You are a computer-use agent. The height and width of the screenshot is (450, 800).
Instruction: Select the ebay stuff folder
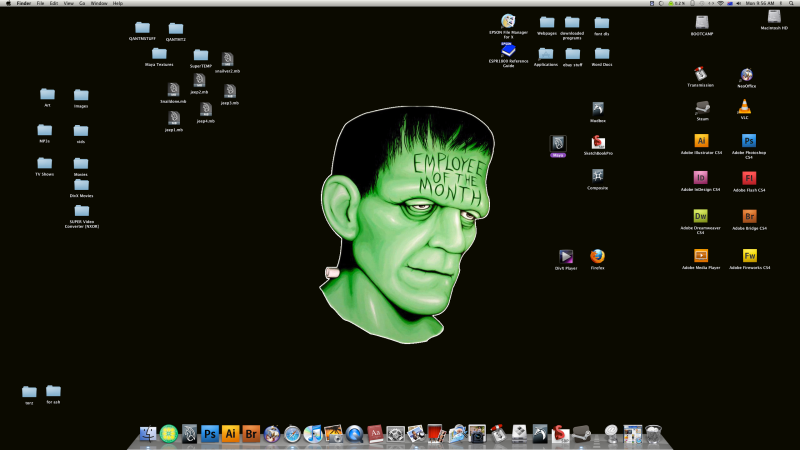pos(572,54)
